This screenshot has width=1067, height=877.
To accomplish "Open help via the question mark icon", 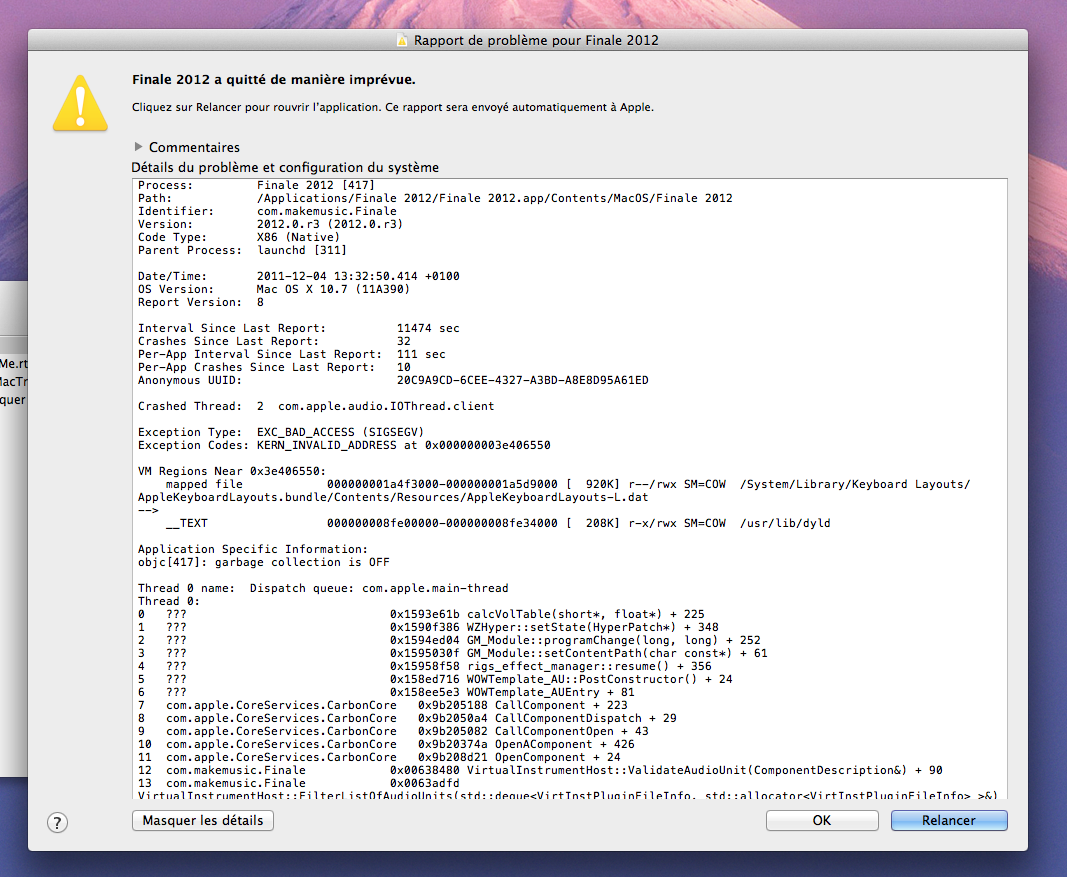I will [x=57, y=822].
